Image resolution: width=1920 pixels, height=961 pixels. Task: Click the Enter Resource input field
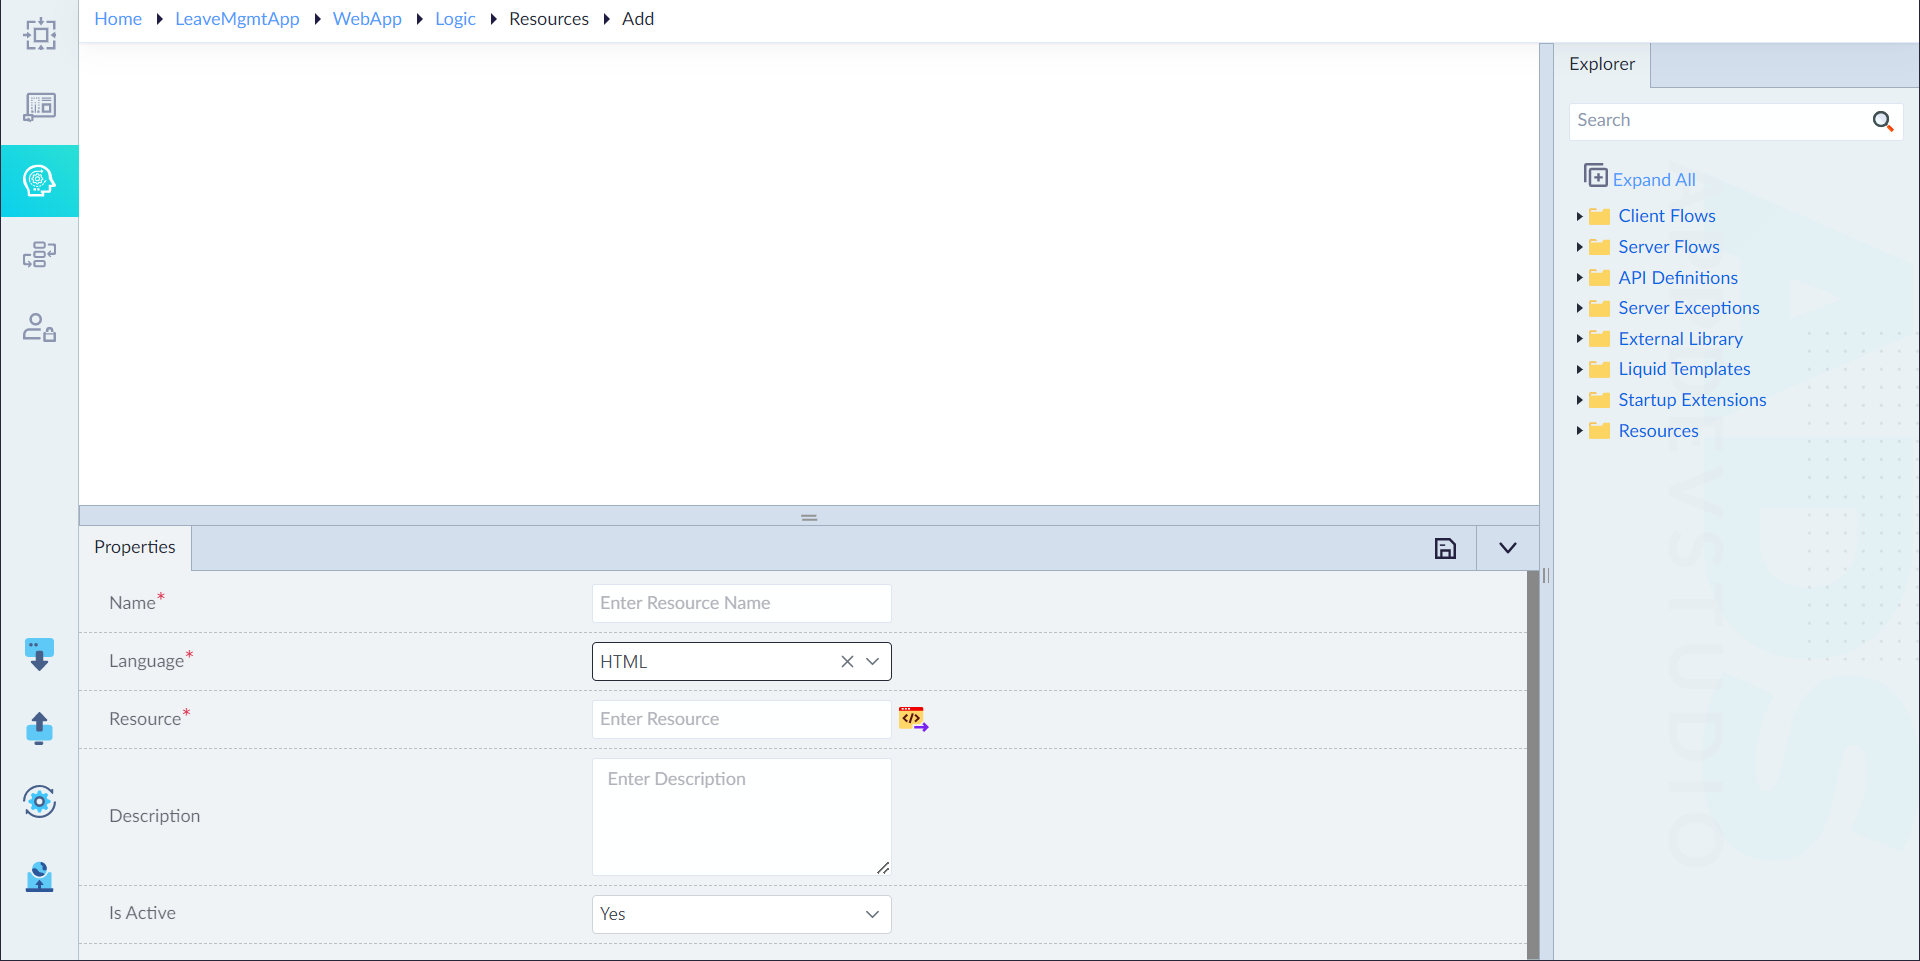[741, 719]
